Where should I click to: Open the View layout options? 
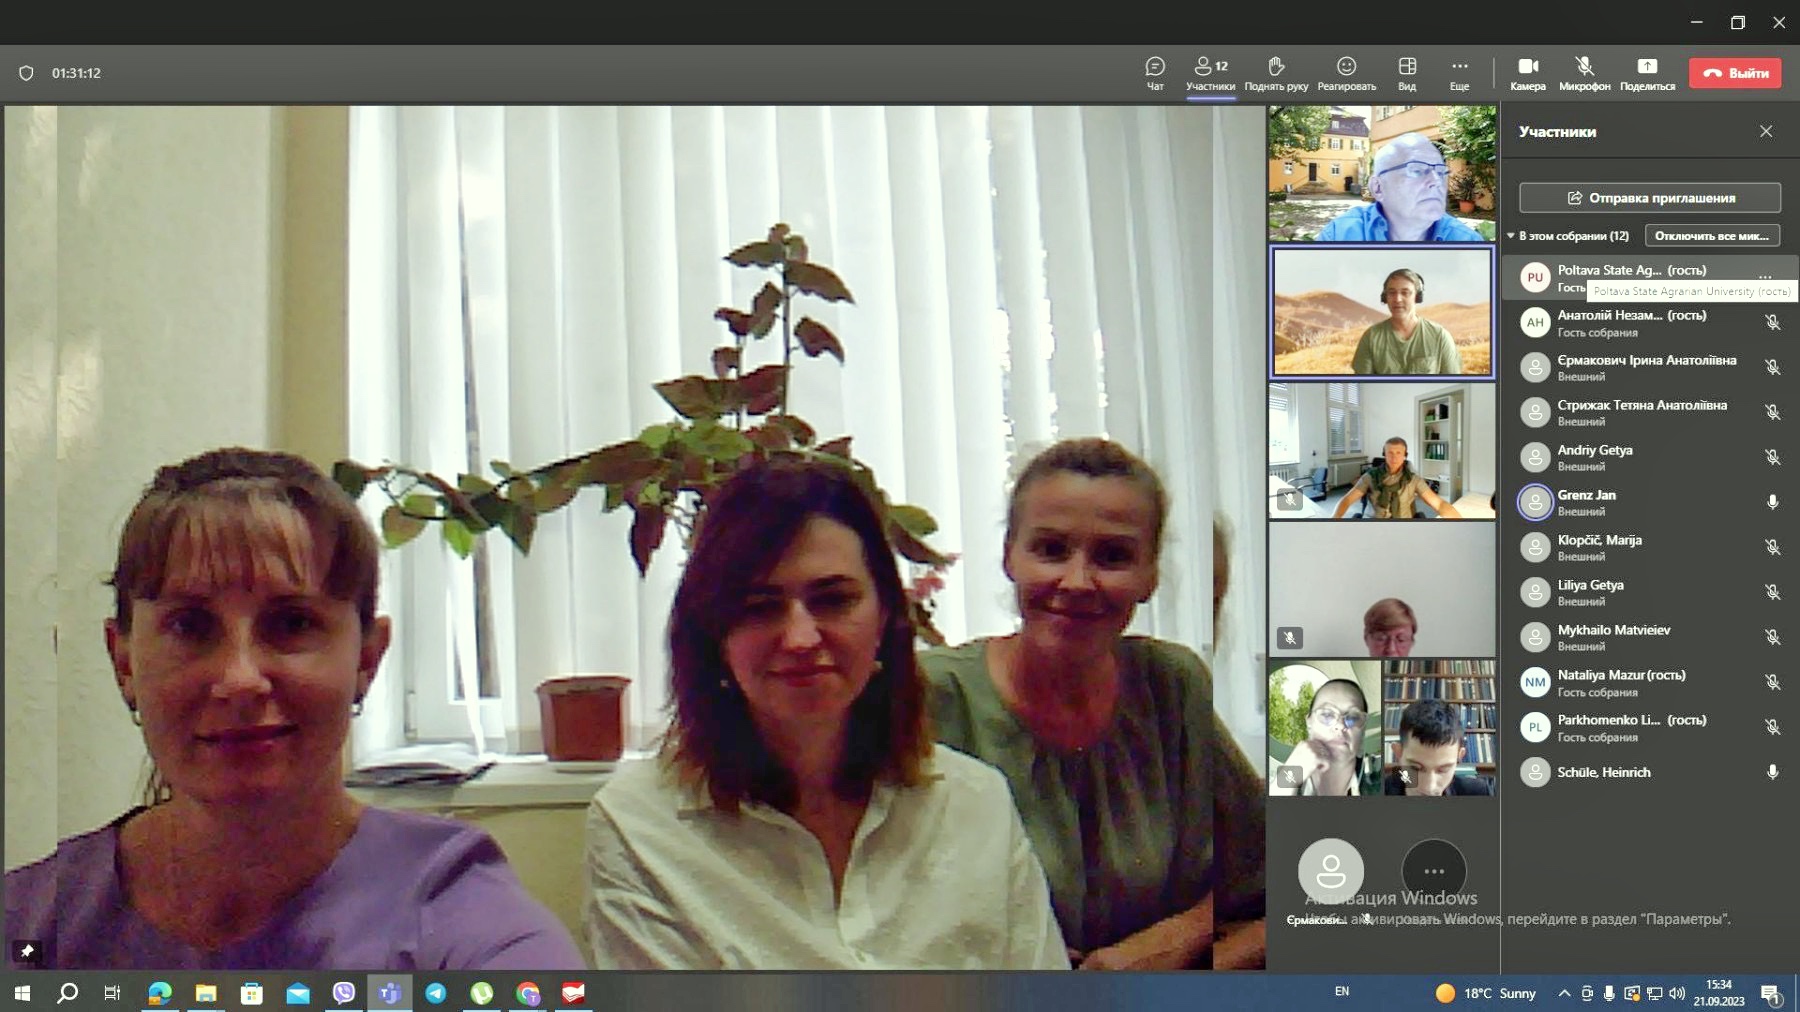tap(1407, 73)
